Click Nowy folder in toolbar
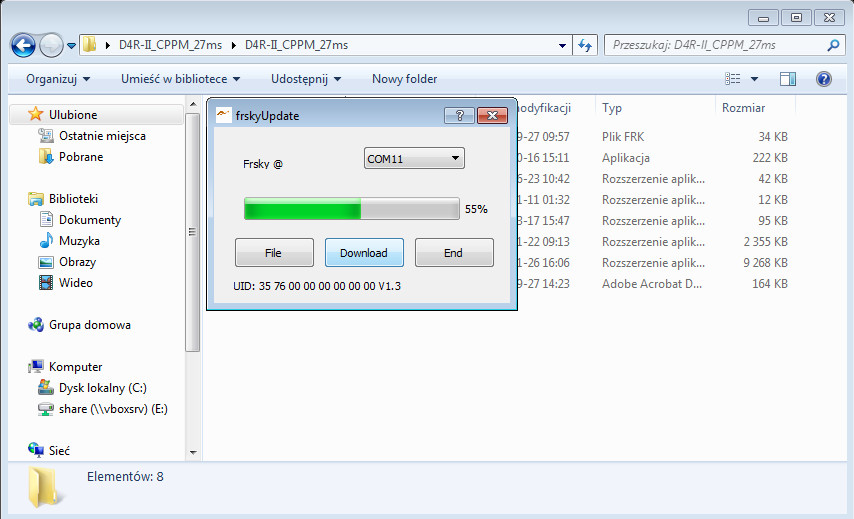 (405, 79)
